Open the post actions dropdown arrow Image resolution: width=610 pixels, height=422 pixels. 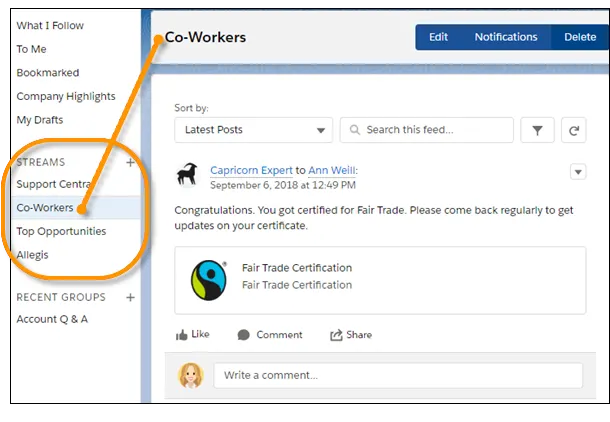[x=578, y=172]
